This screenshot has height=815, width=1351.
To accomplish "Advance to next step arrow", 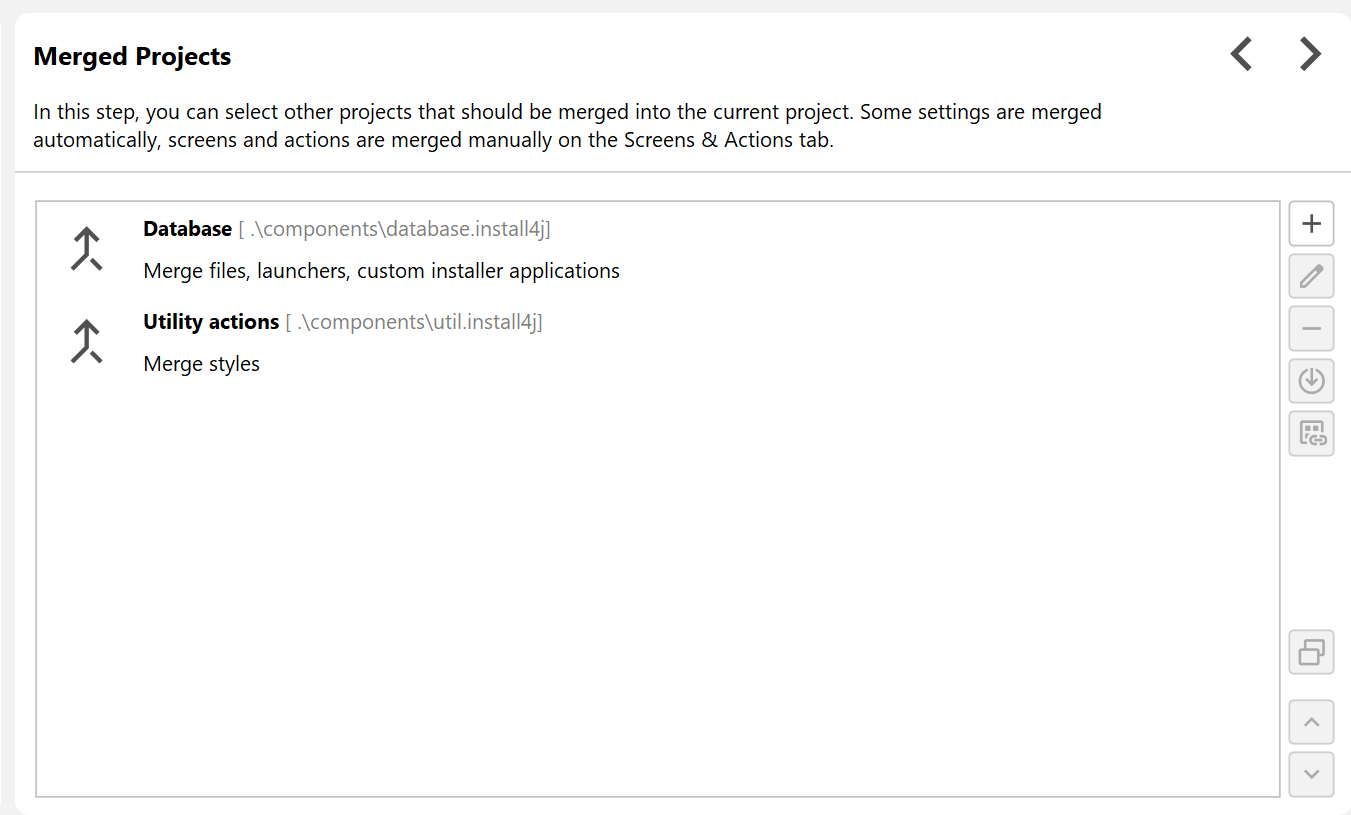I will point(1310,54).
